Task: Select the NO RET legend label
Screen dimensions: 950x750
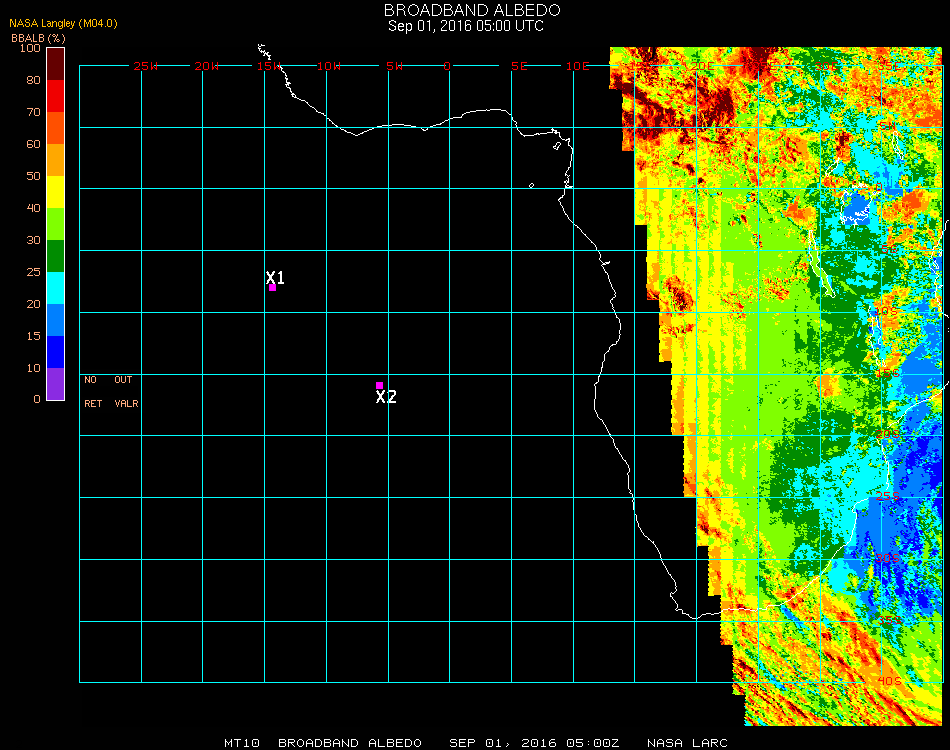Action: pos(92,392)
